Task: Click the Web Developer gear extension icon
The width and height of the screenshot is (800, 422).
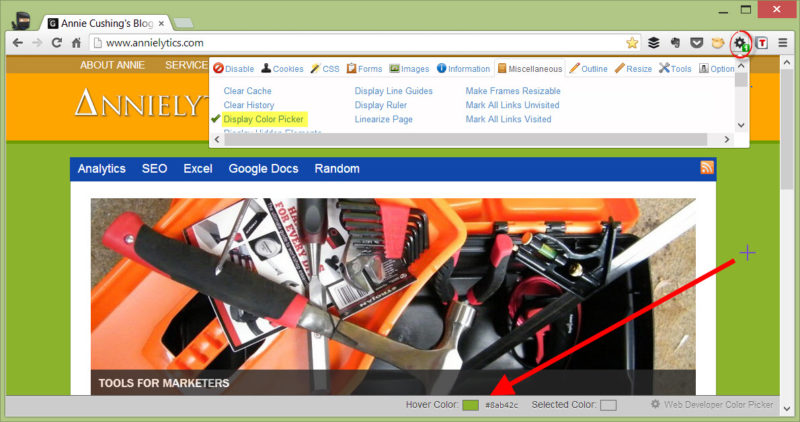Action: tap(741, 43)
